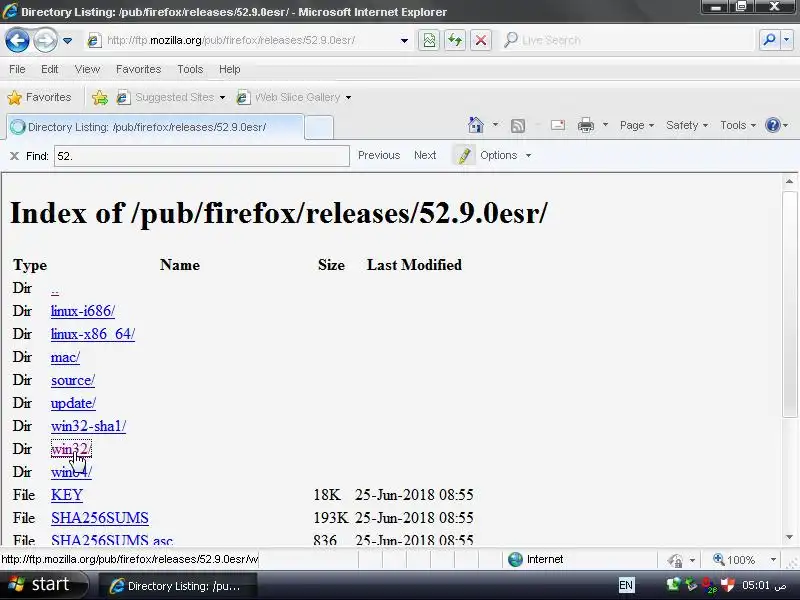
Task: Open the source/ directory link
Action: click(73, 381)
